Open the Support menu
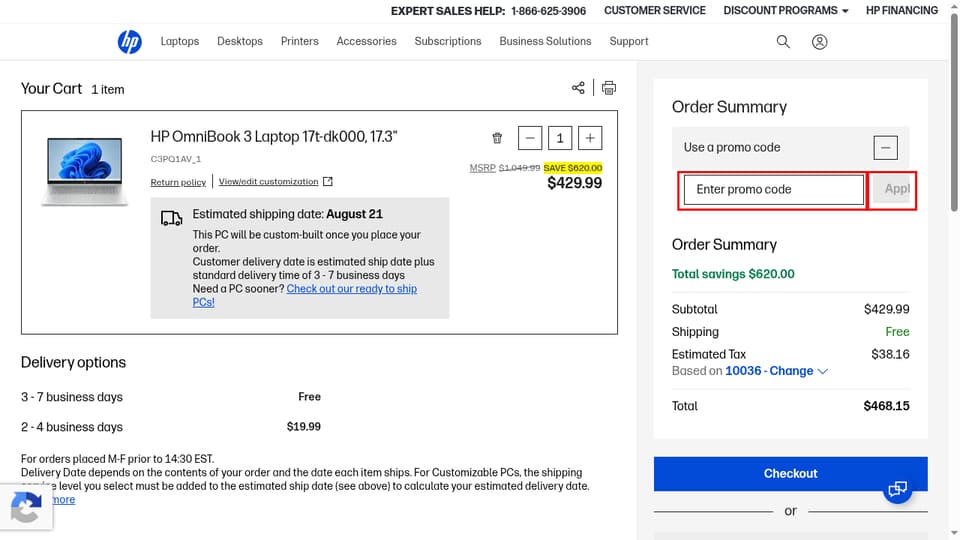Viewport: 960px width, 540px height. pos(628,41)
